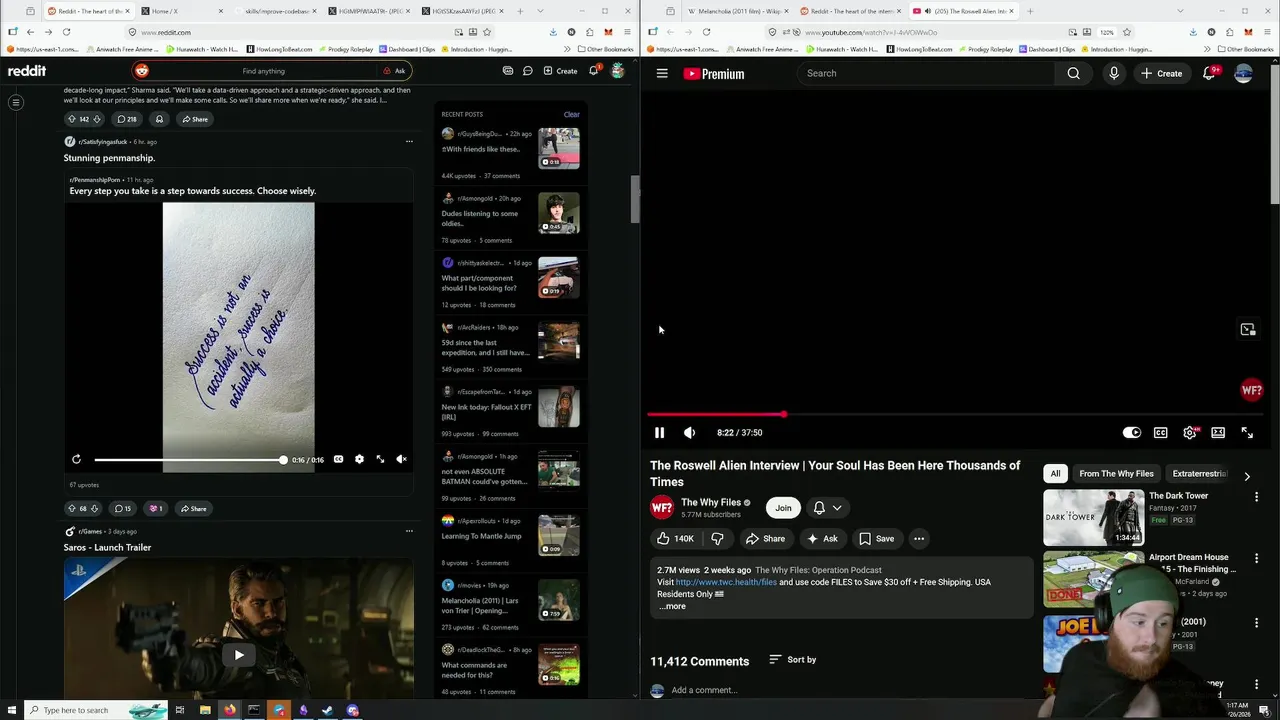The height and width of the screenshot is (720, 1280).
Task: Expand YouTube description with ...more
Action: pyautogui.click(x=673, y=606)
